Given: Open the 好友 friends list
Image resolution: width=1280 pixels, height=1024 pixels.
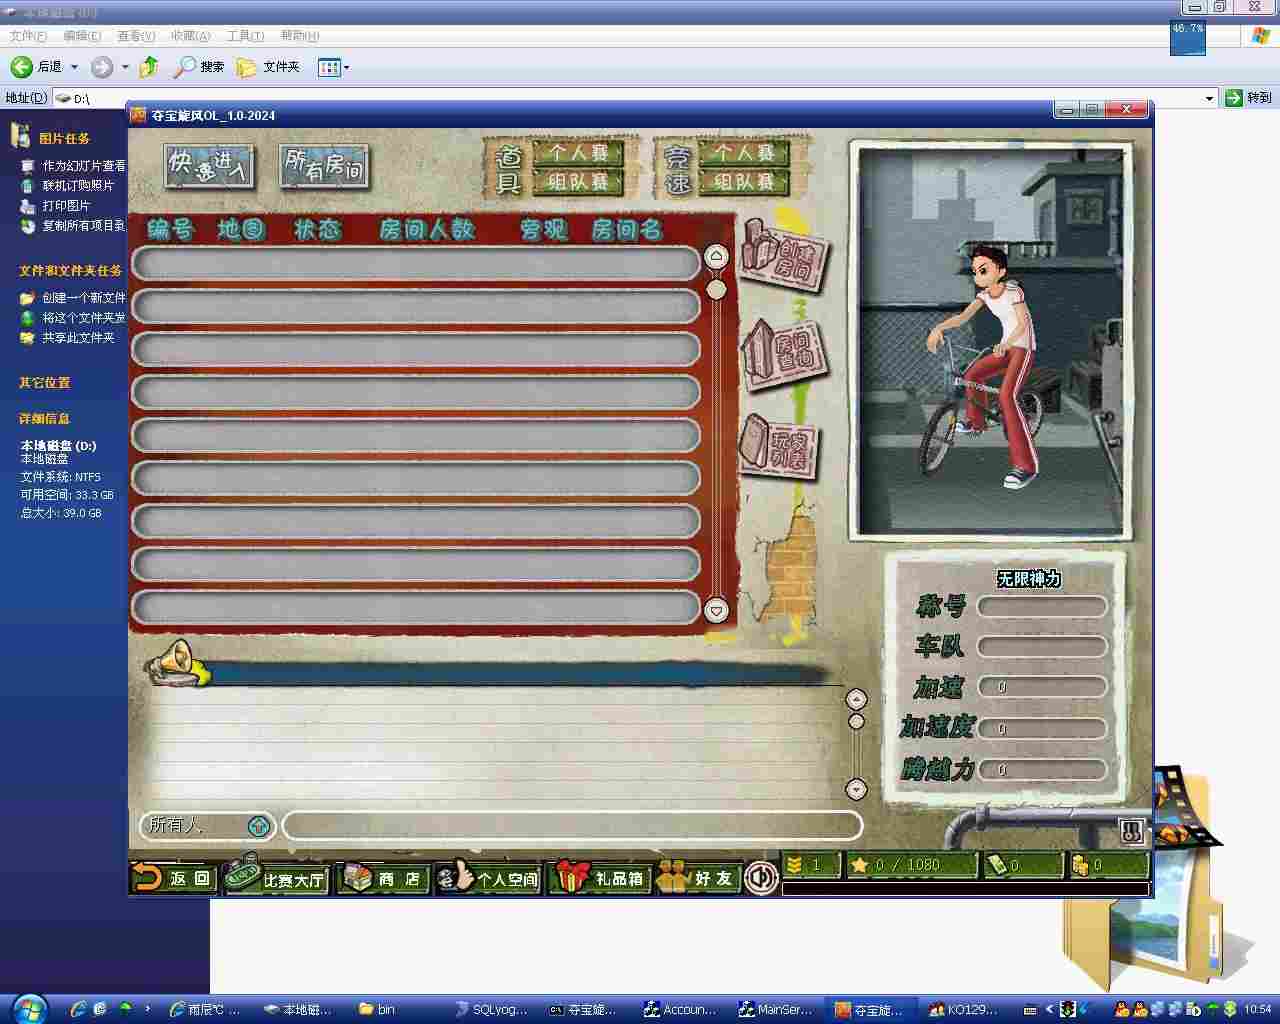Looking at the screenshot, I should coord(699,878).
